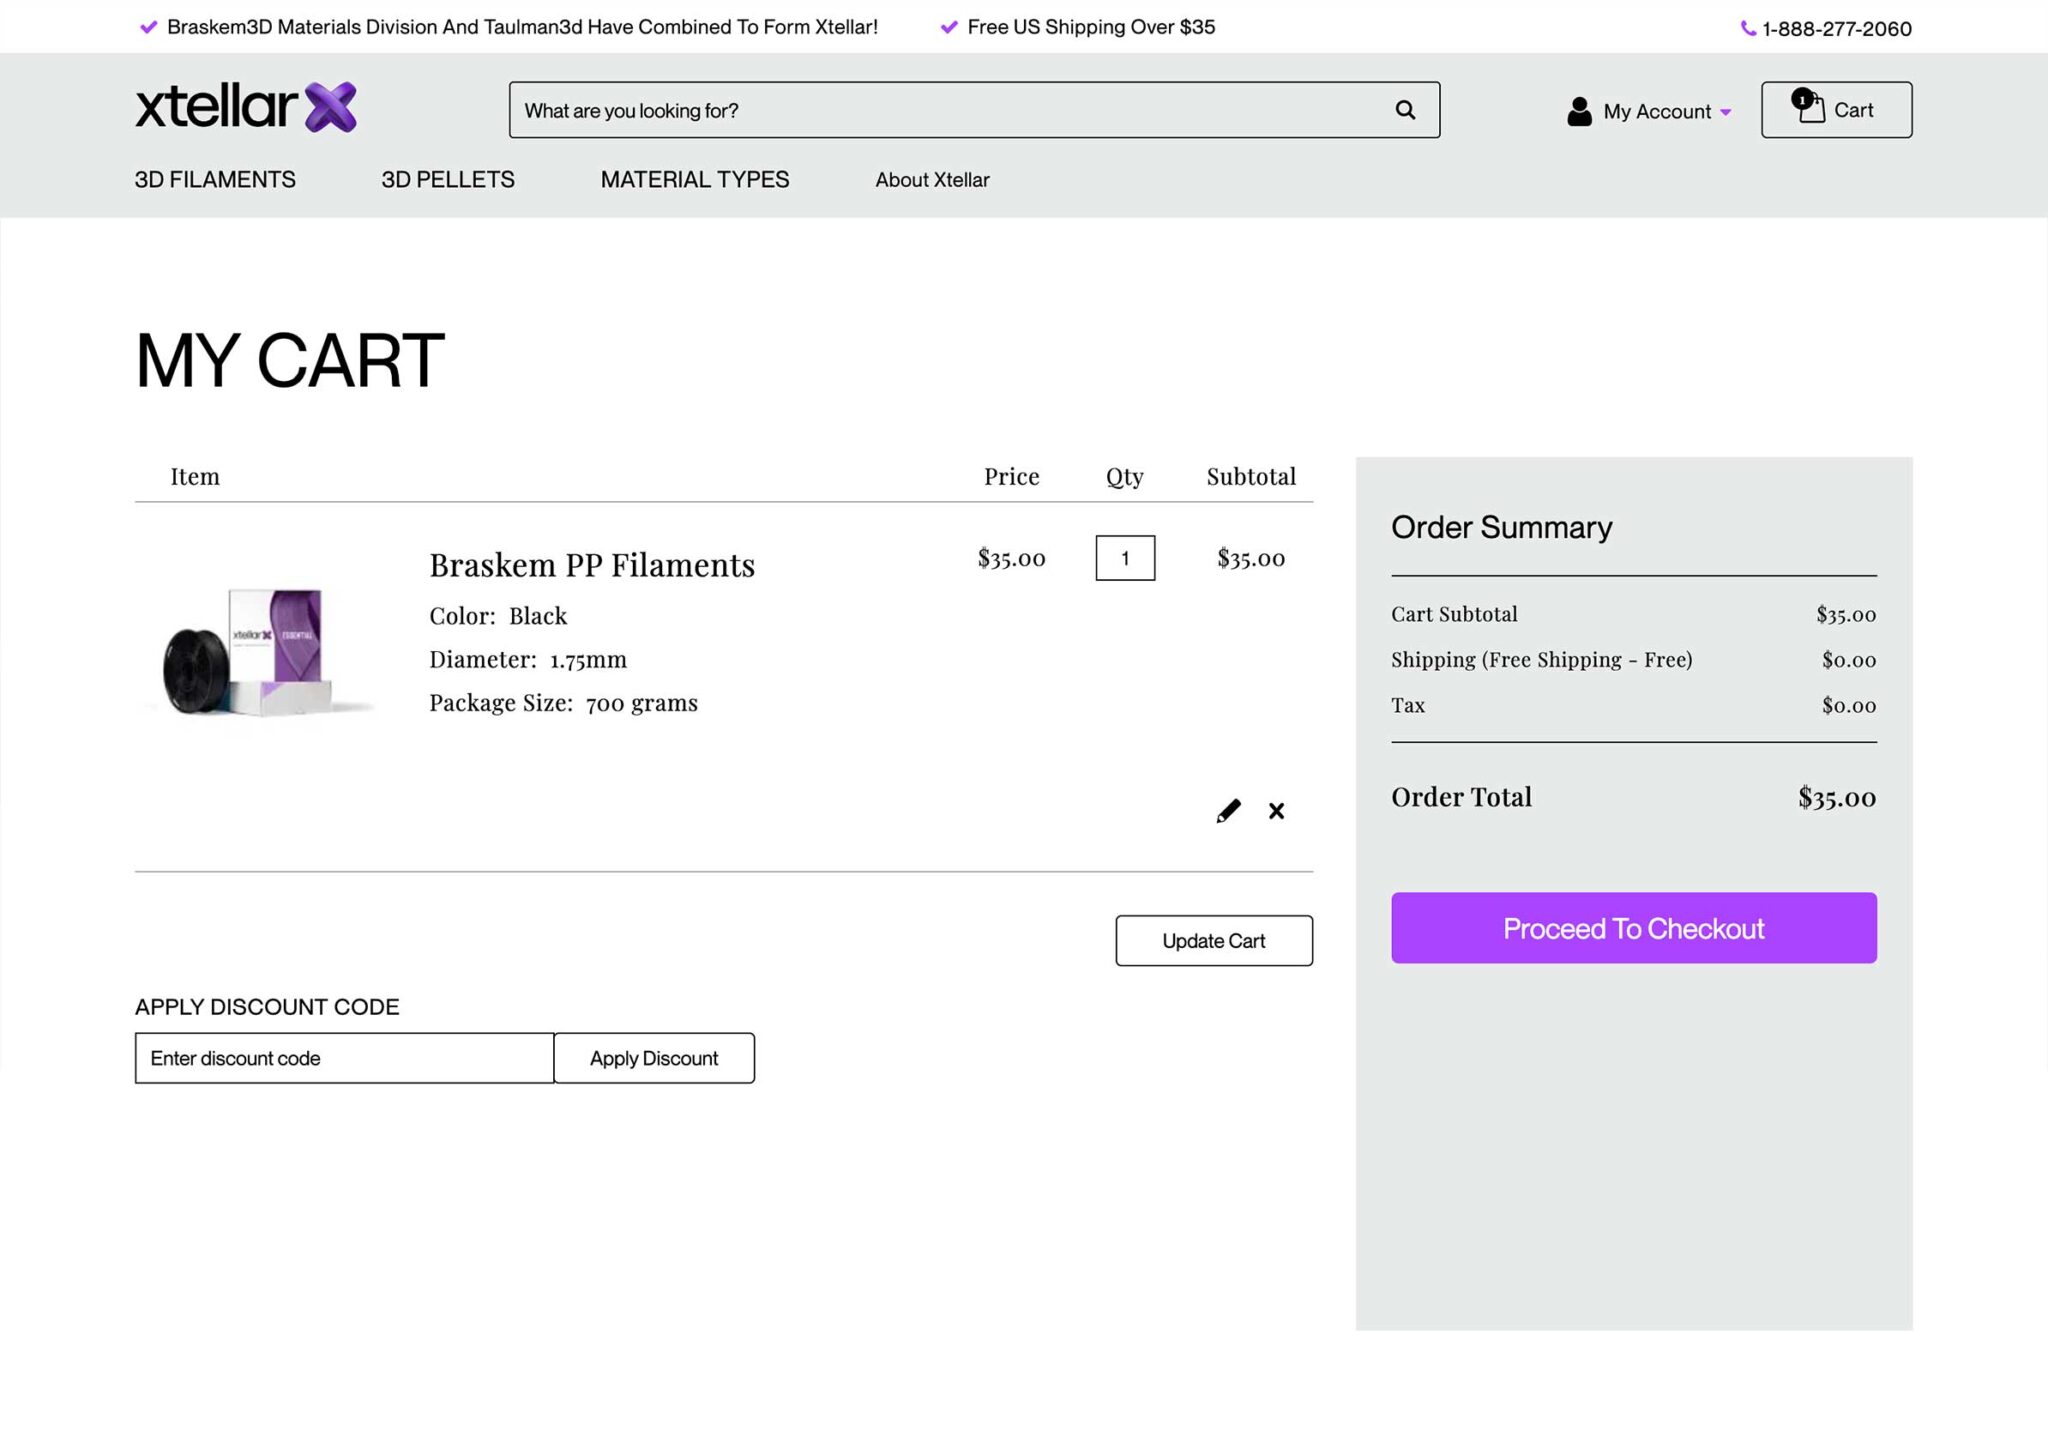This screenshot has height=1431, width=2048.
Task: Click the quantity input box
Action: (1125, 558)
